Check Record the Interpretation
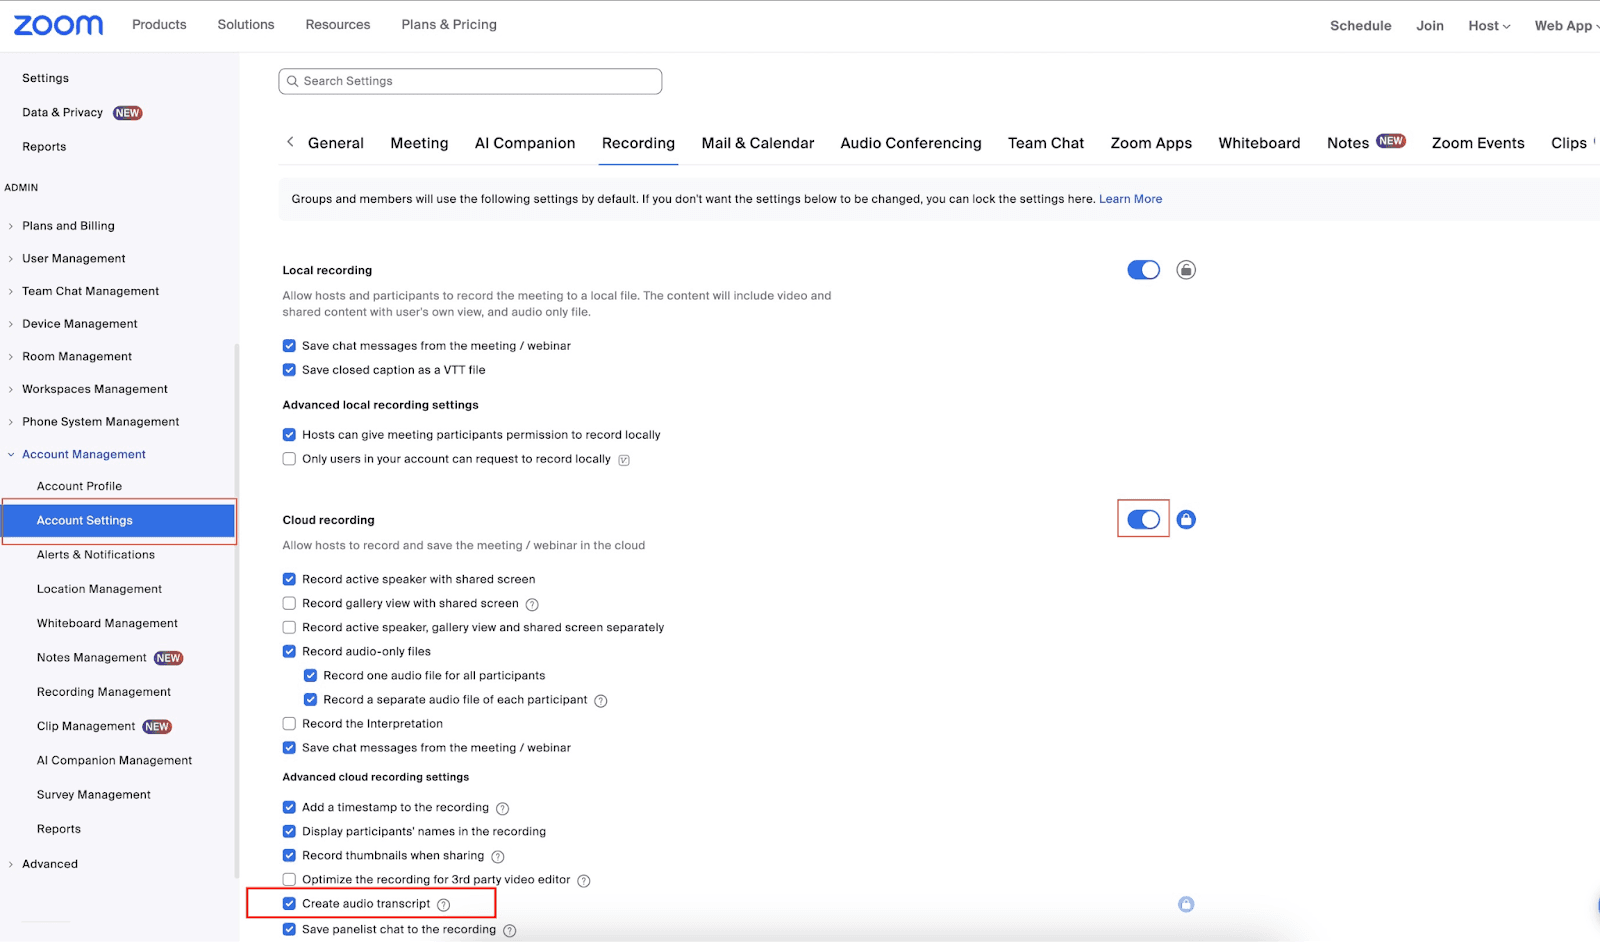 pyautogui.click(x=289, y=723)
